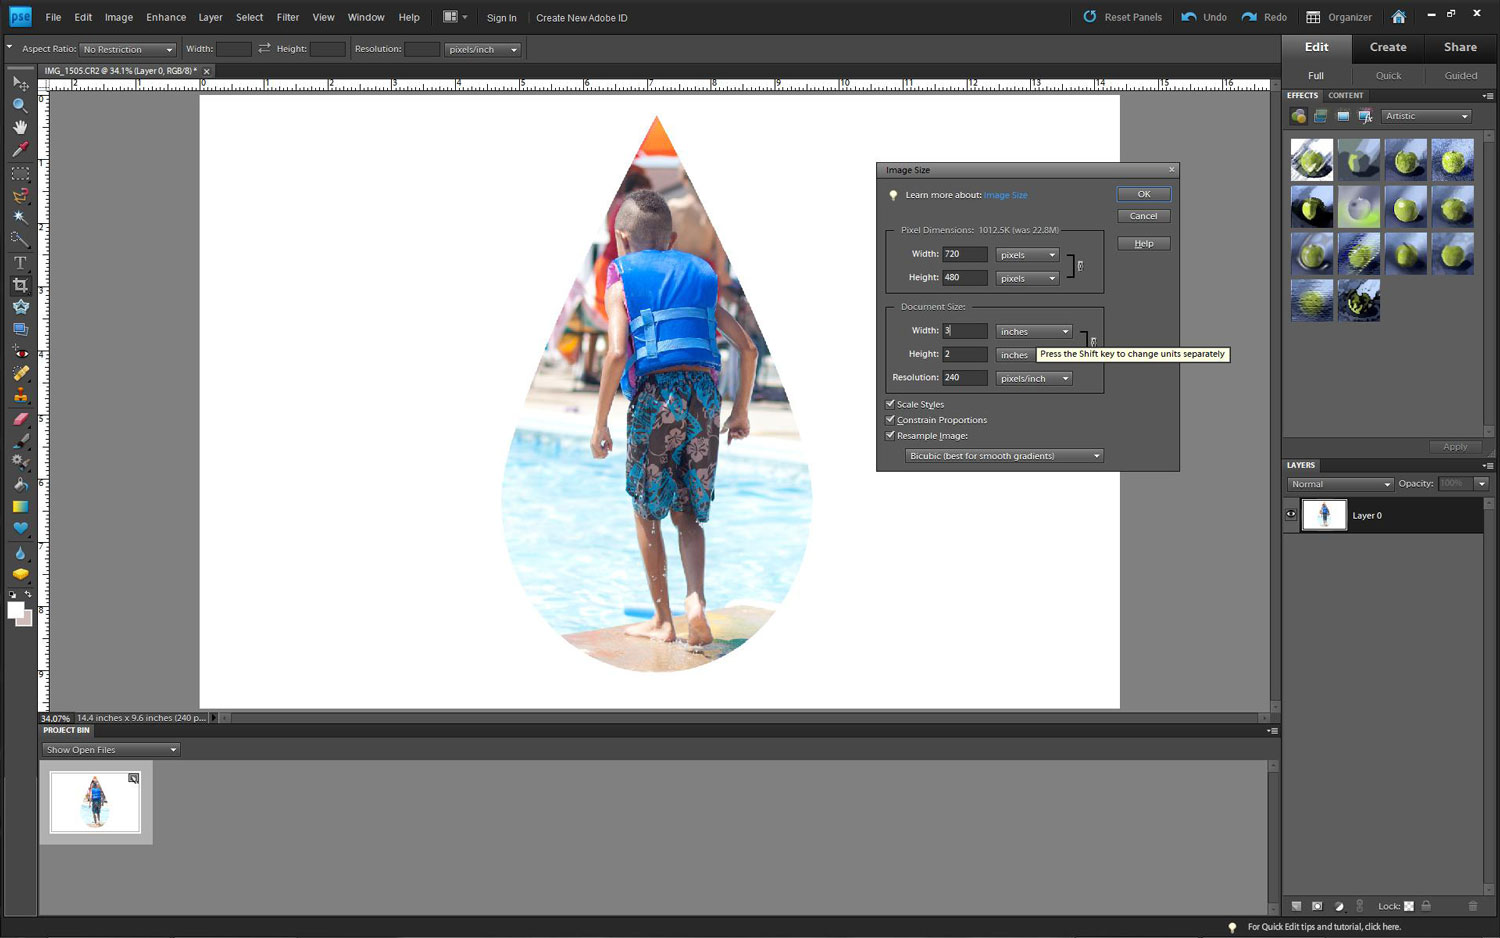Viewport: 1500px width, 938px height.
Task: Open the Delete Layer trash icon
Action: 1473,906
